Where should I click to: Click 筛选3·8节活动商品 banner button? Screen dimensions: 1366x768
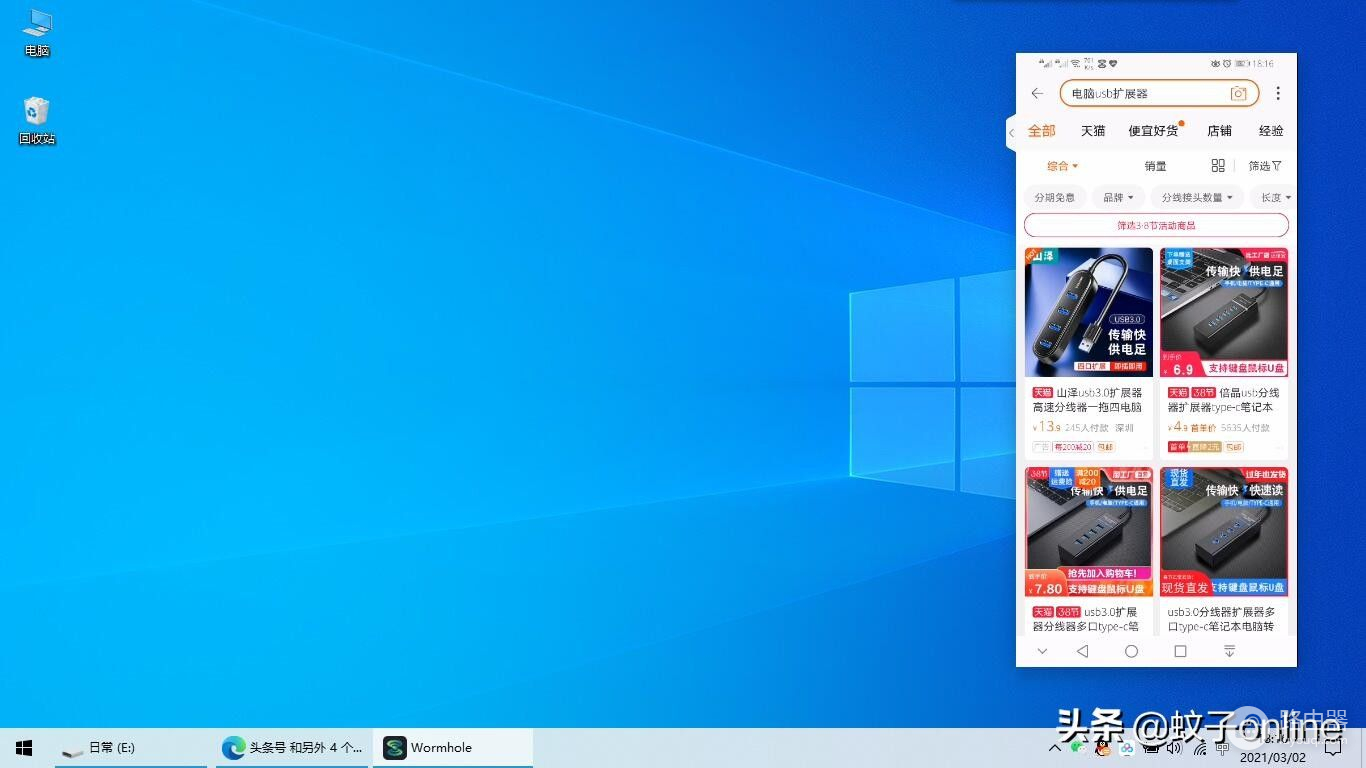1156,225
